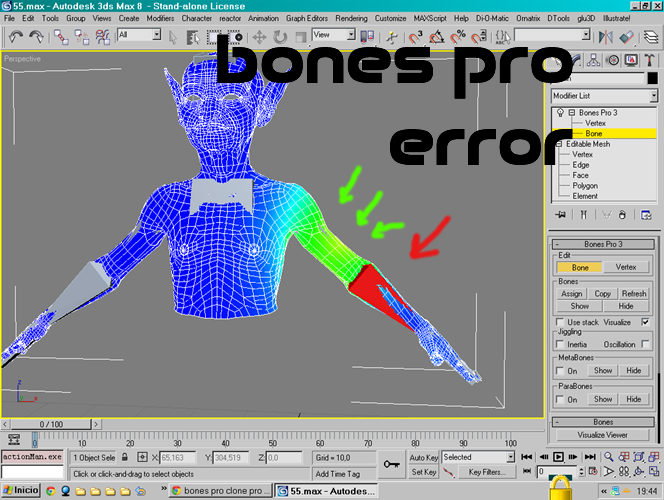The image size is (664, 500).
Task: Open the Rendering menu
Action: click(351, 18)
